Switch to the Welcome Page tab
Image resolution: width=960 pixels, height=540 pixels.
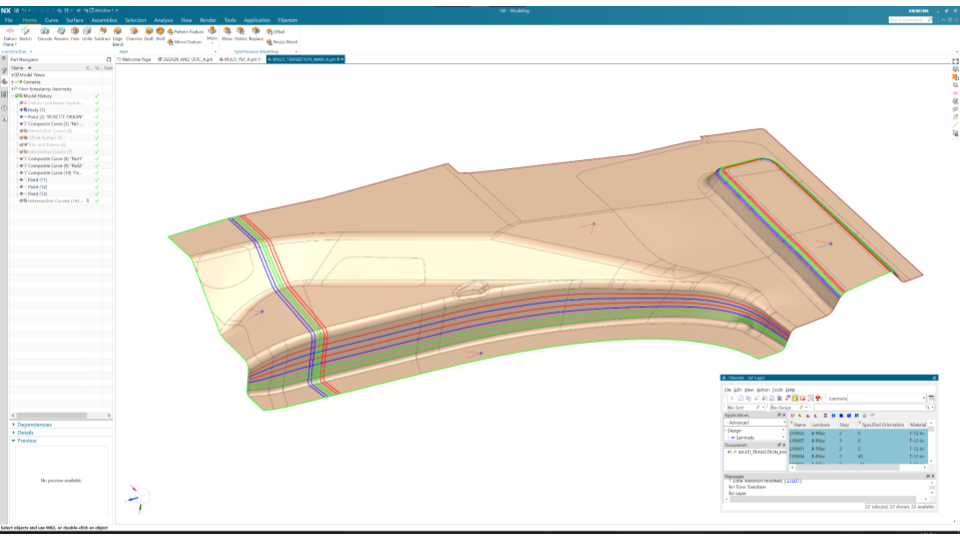pos(133,59)
